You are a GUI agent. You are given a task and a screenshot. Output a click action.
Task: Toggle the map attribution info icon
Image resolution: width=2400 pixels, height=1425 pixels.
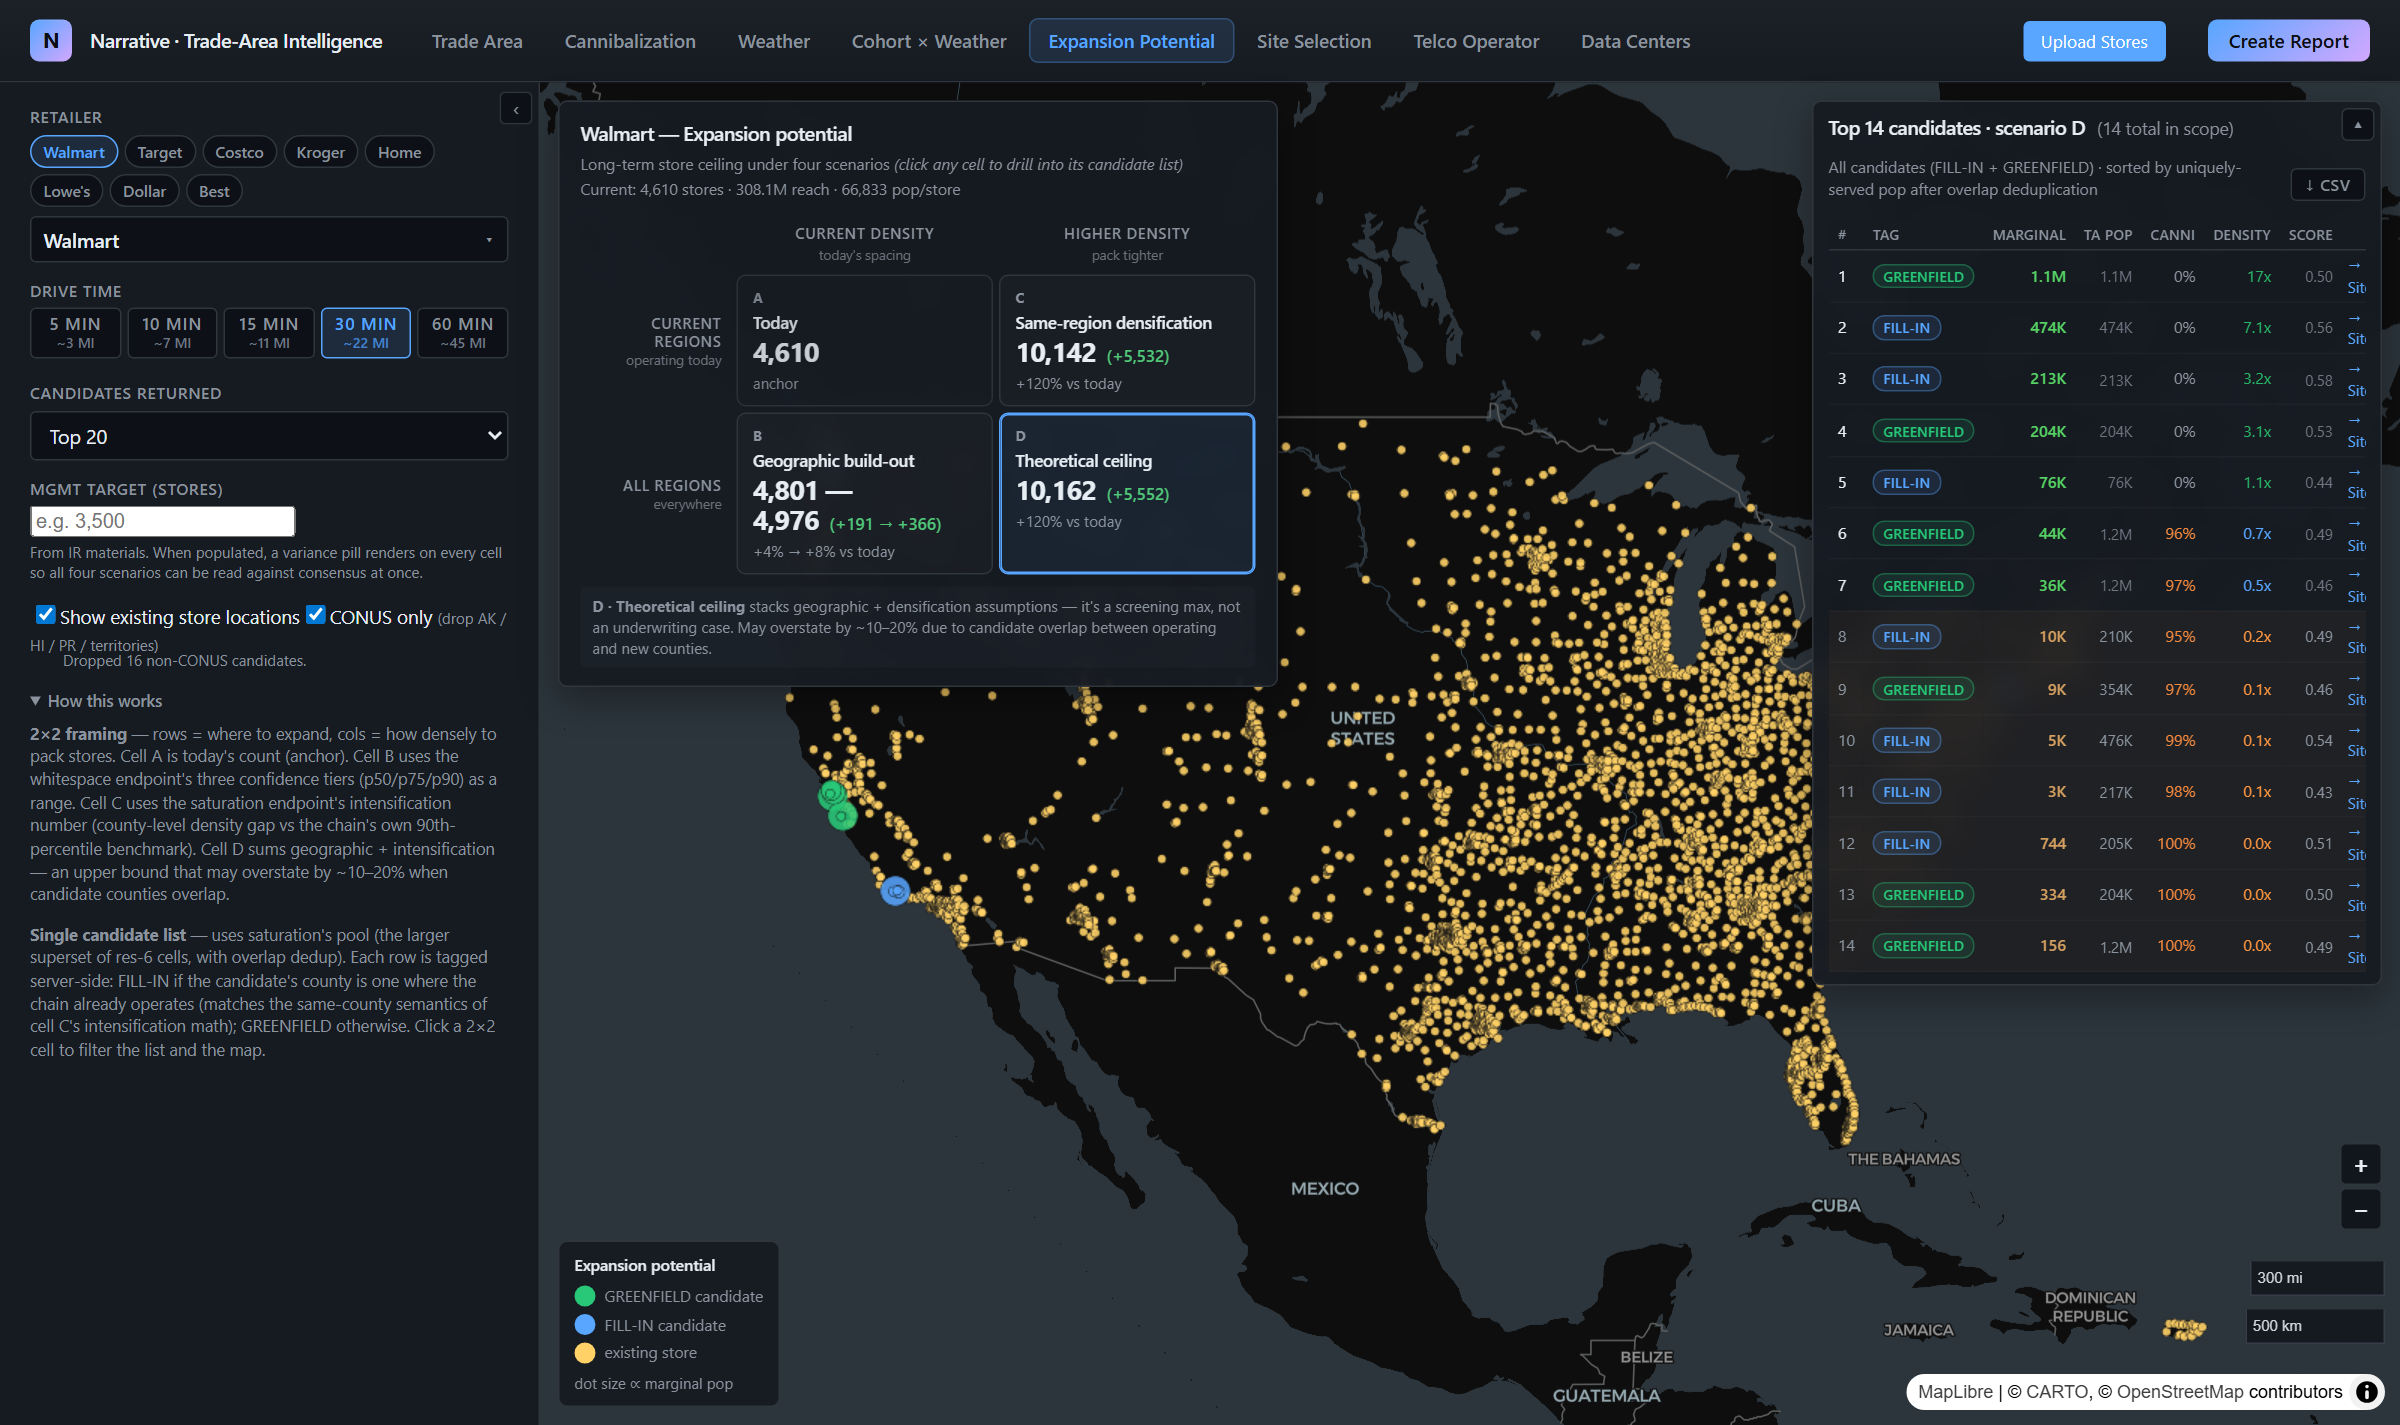click(x=2366, y=1392)
